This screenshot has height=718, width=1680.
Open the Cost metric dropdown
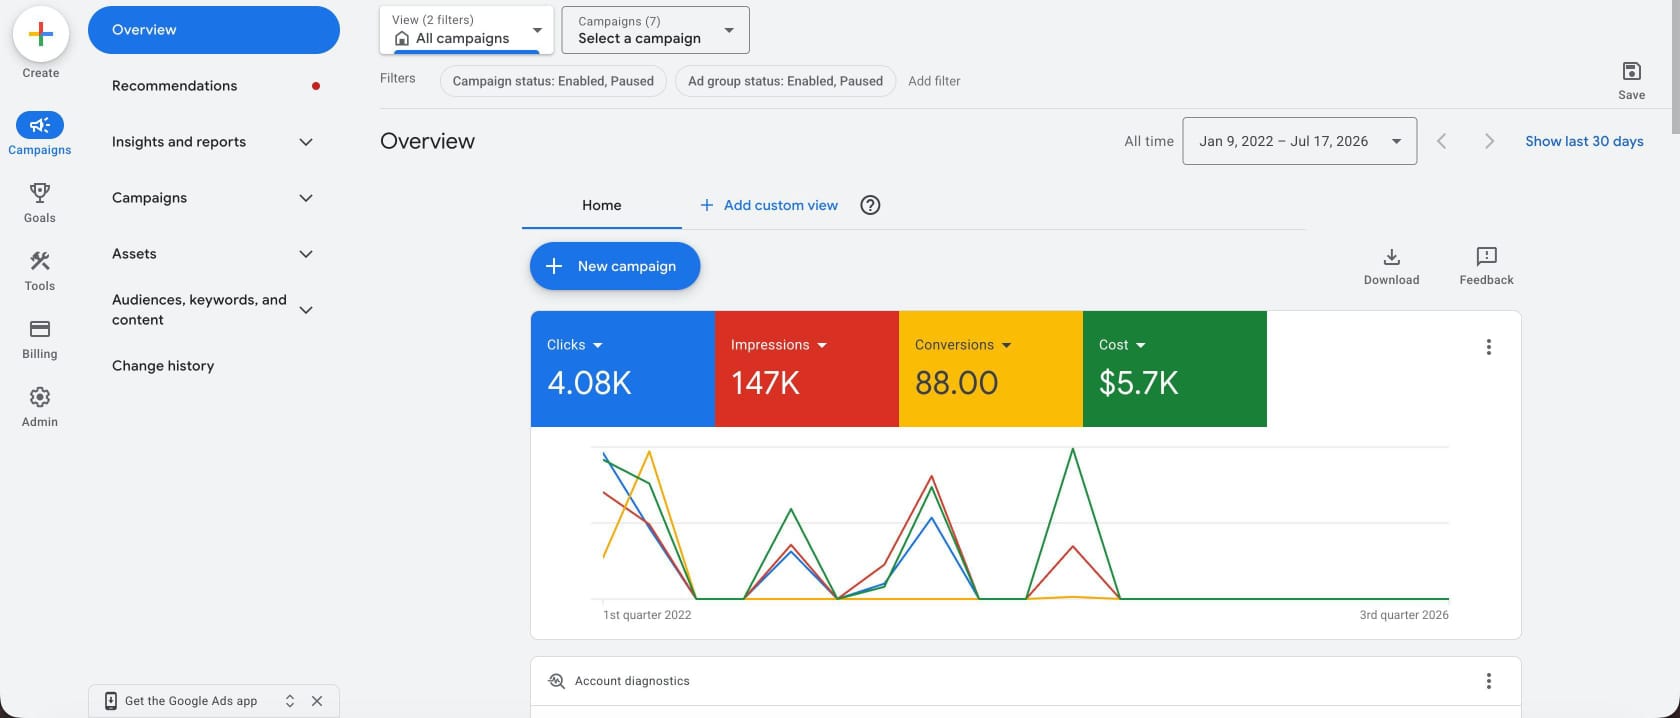(x=1122, y=345)
